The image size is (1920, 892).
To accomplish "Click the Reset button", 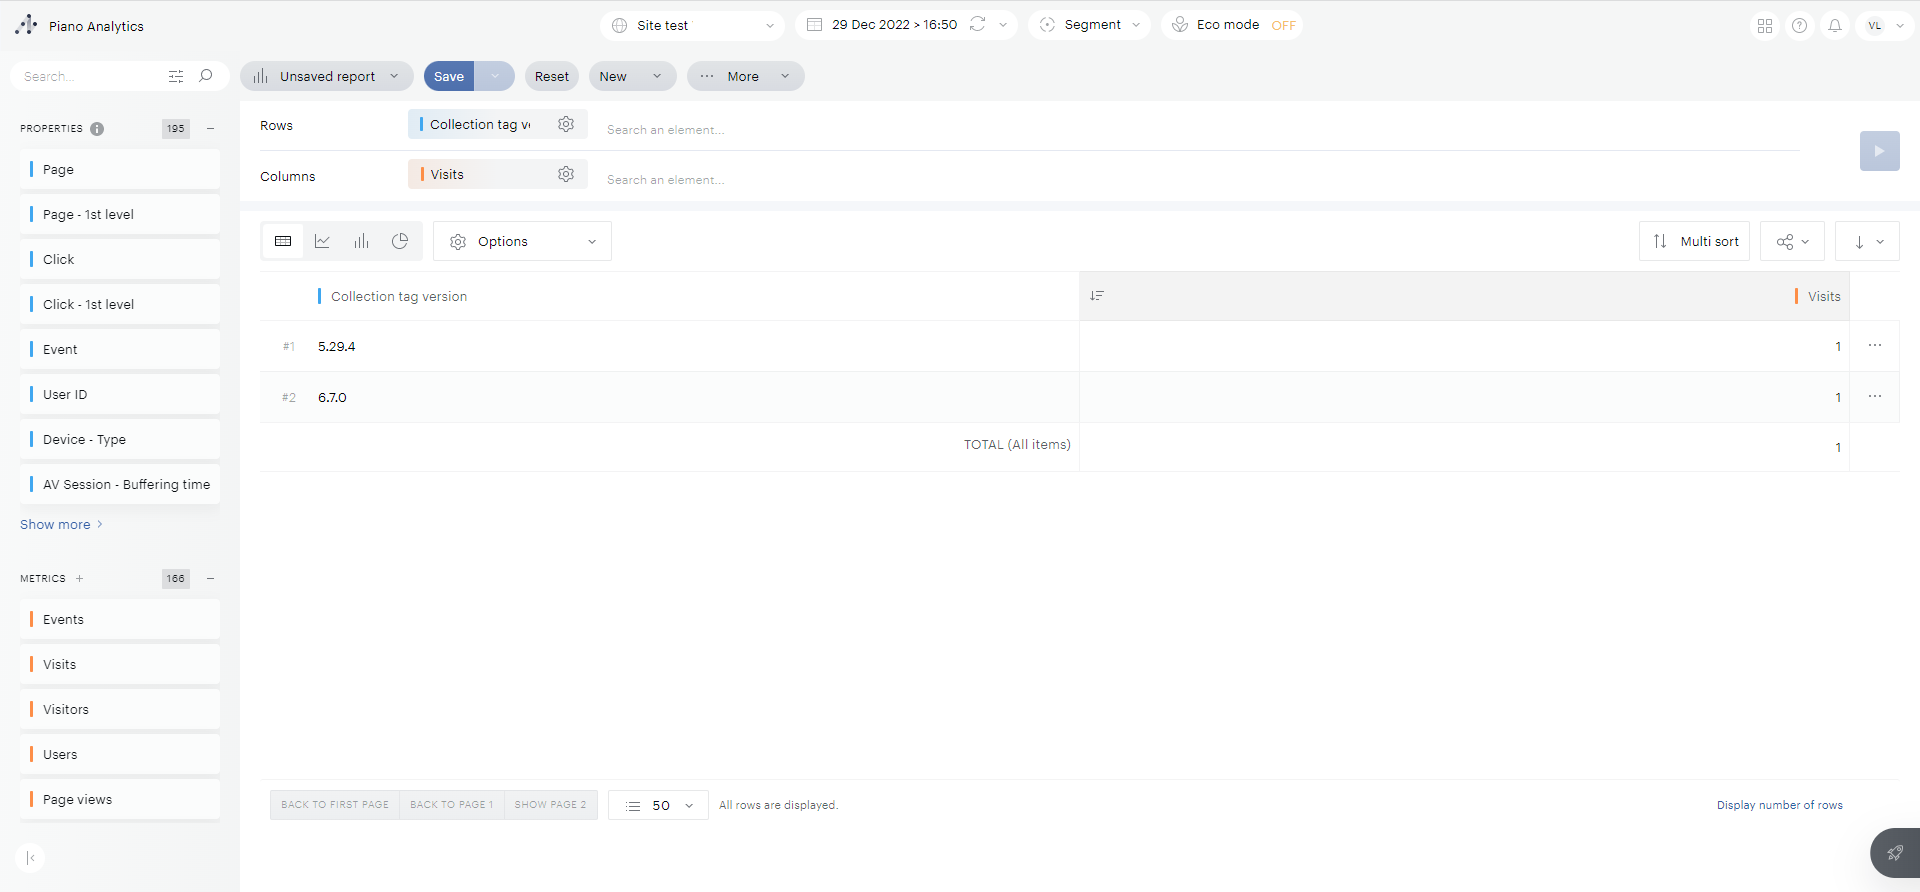I will pyautogui.click(x=551, y=76).
